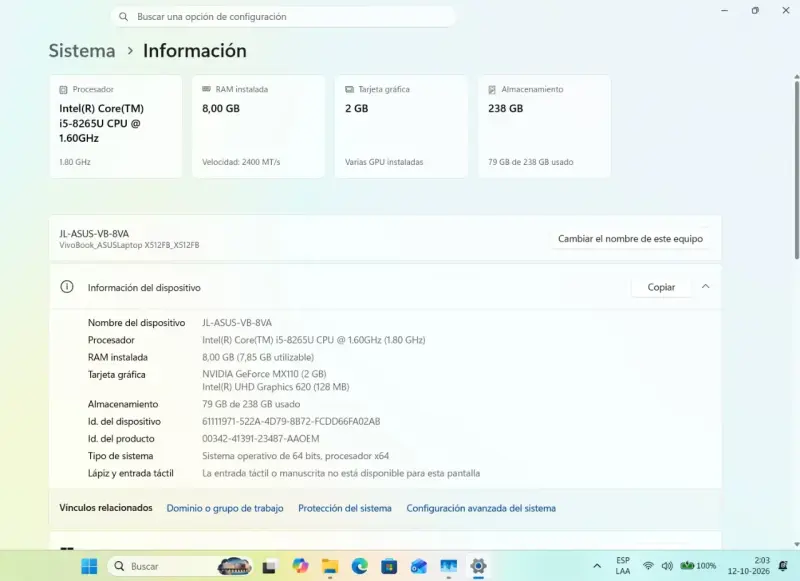Copy device information with Copiar
Viewport: 800px width, 581px height.
[x=661, y=287]
